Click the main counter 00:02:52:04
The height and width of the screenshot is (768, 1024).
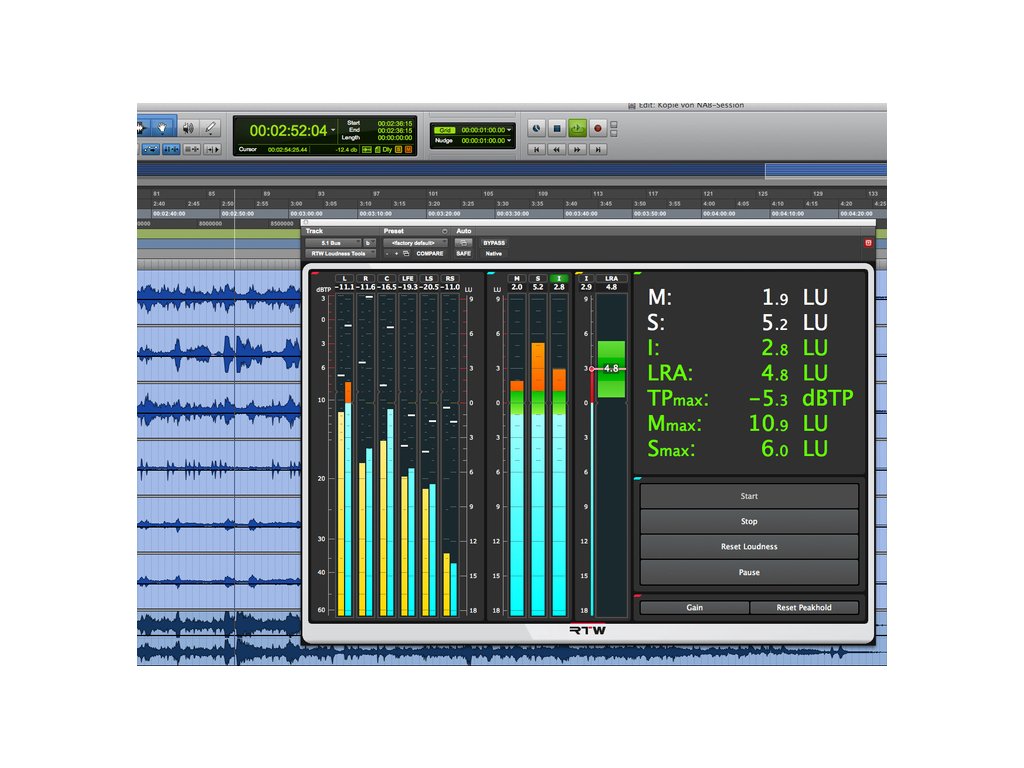[288, 131]
